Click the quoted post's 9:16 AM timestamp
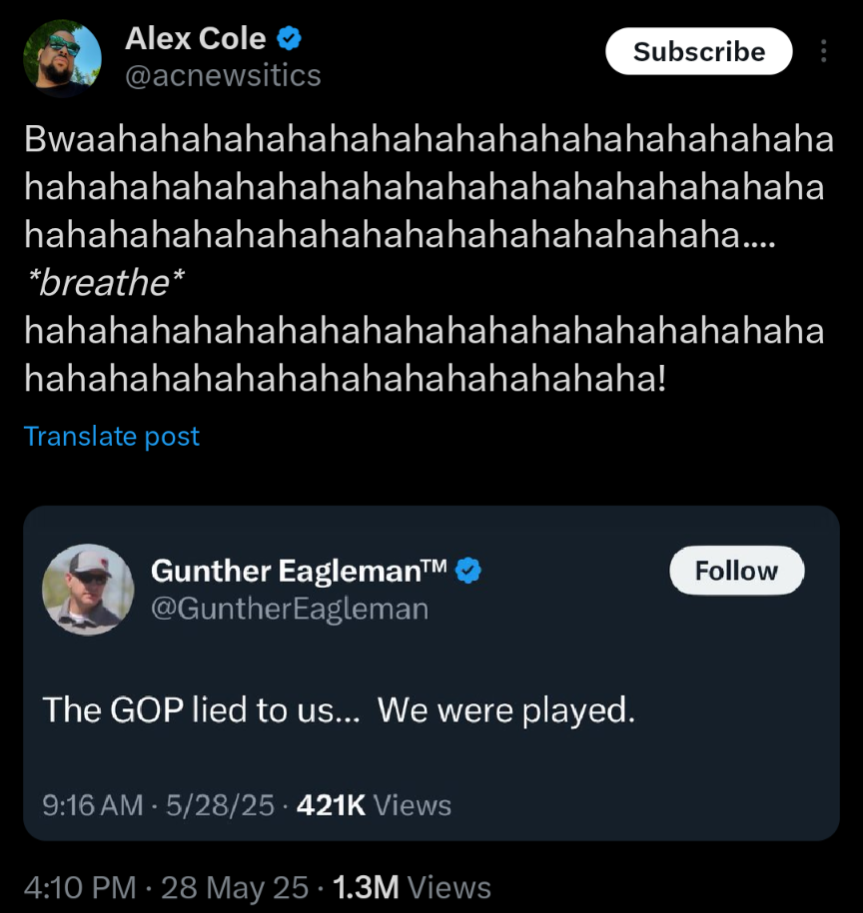Screen dimensions: 863x913 pos(92,805)
